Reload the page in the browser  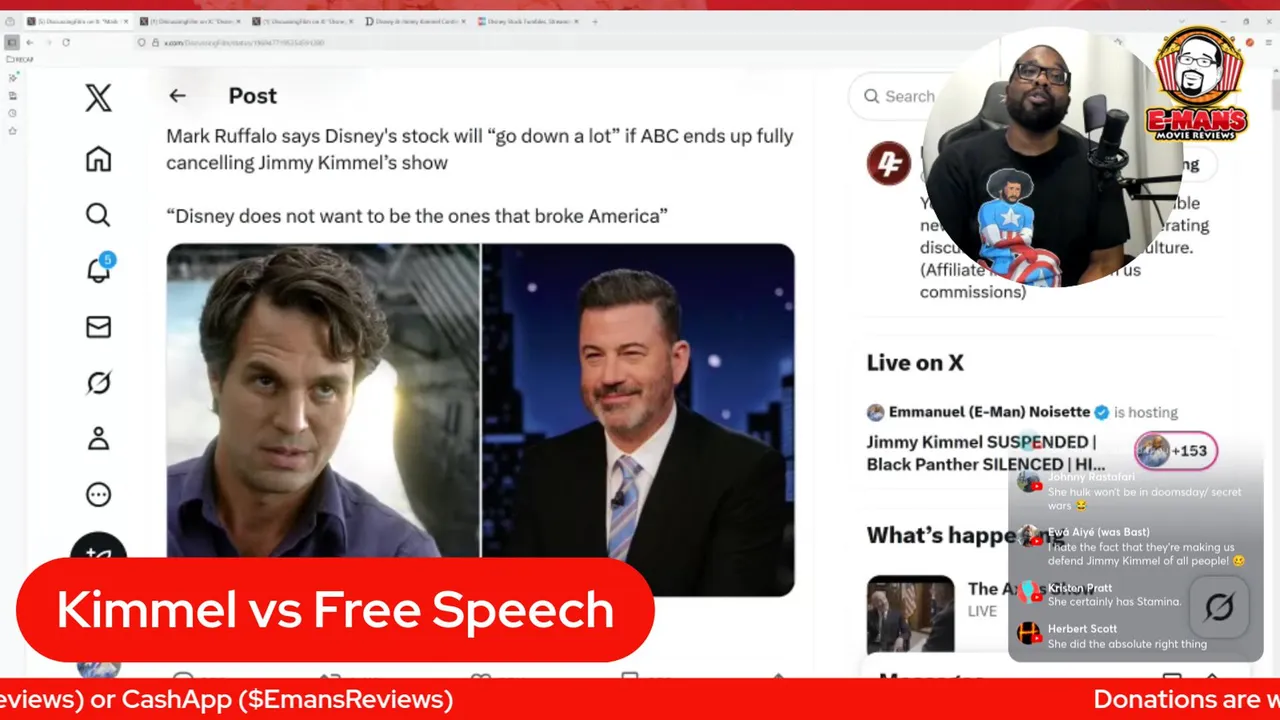coord(66,42)
